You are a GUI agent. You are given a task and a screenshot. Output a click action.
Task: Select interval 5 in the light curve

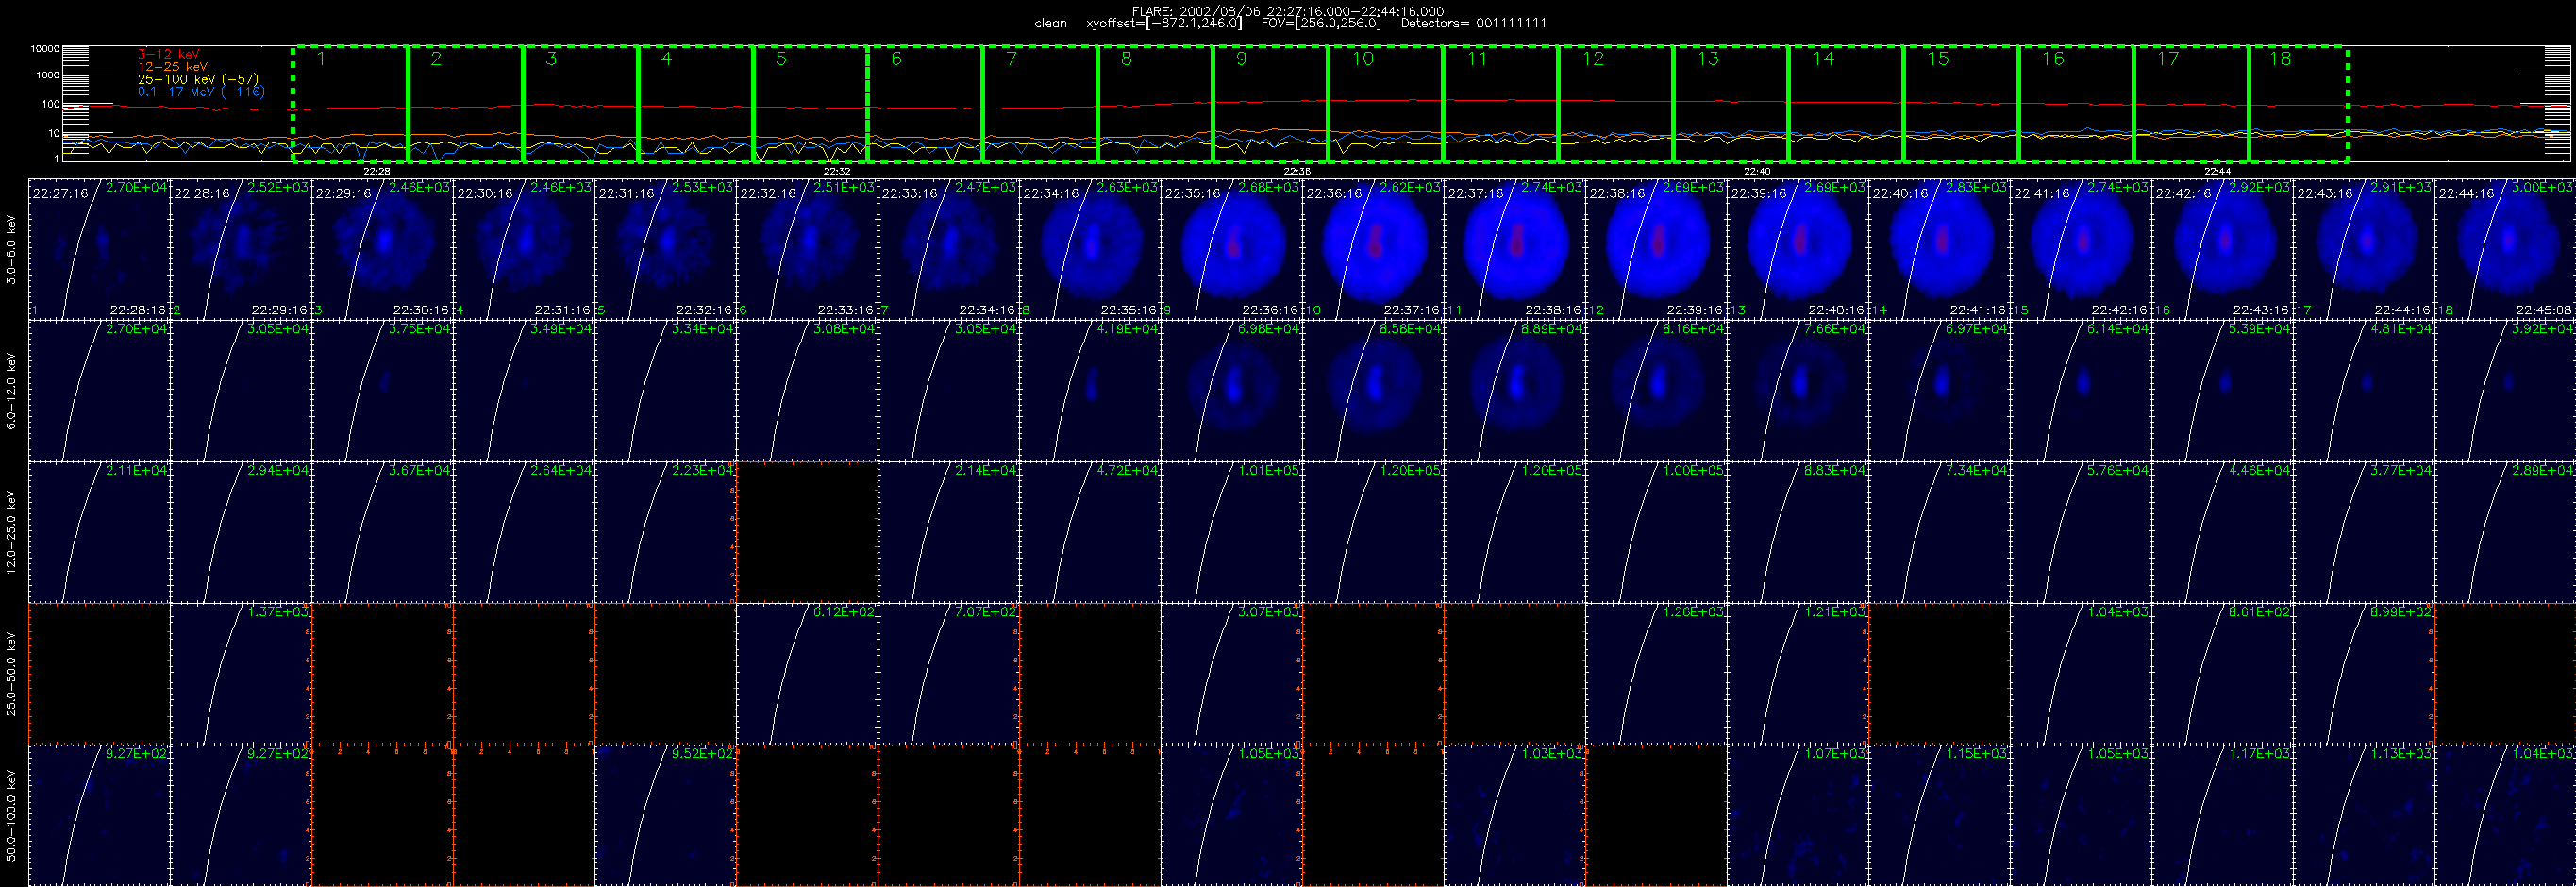click(810, 104)
